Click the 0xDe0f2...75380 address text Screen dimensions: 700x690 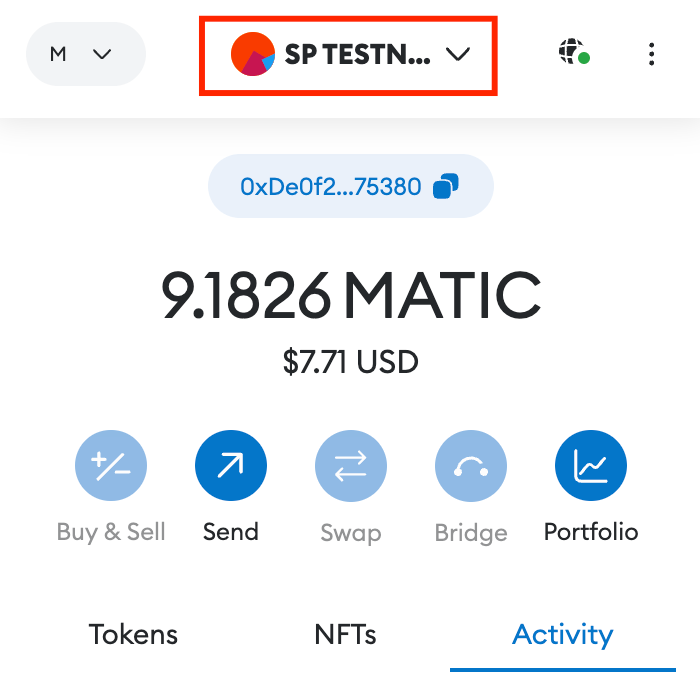tap(330, 186)
